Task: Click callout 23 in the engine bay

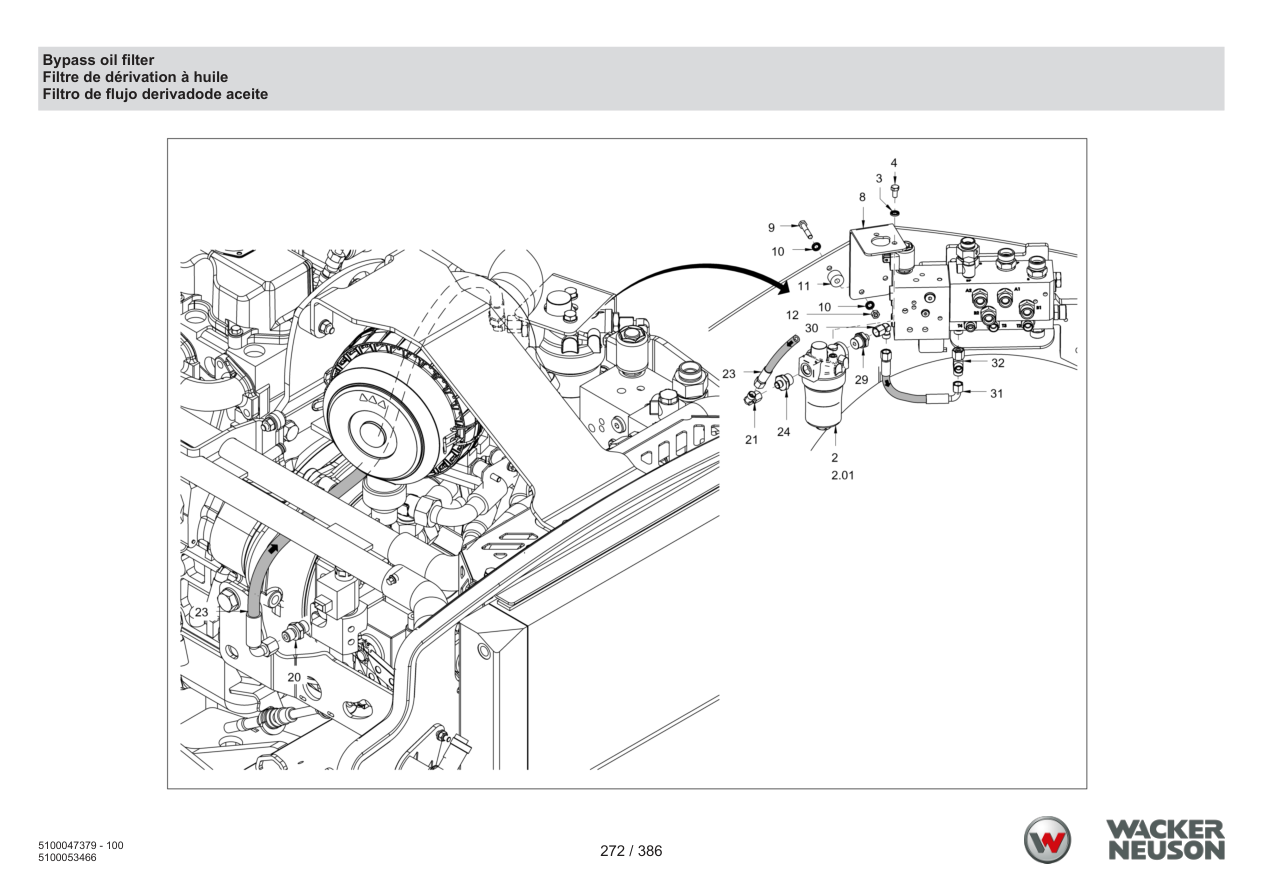Action: point(202,612)
